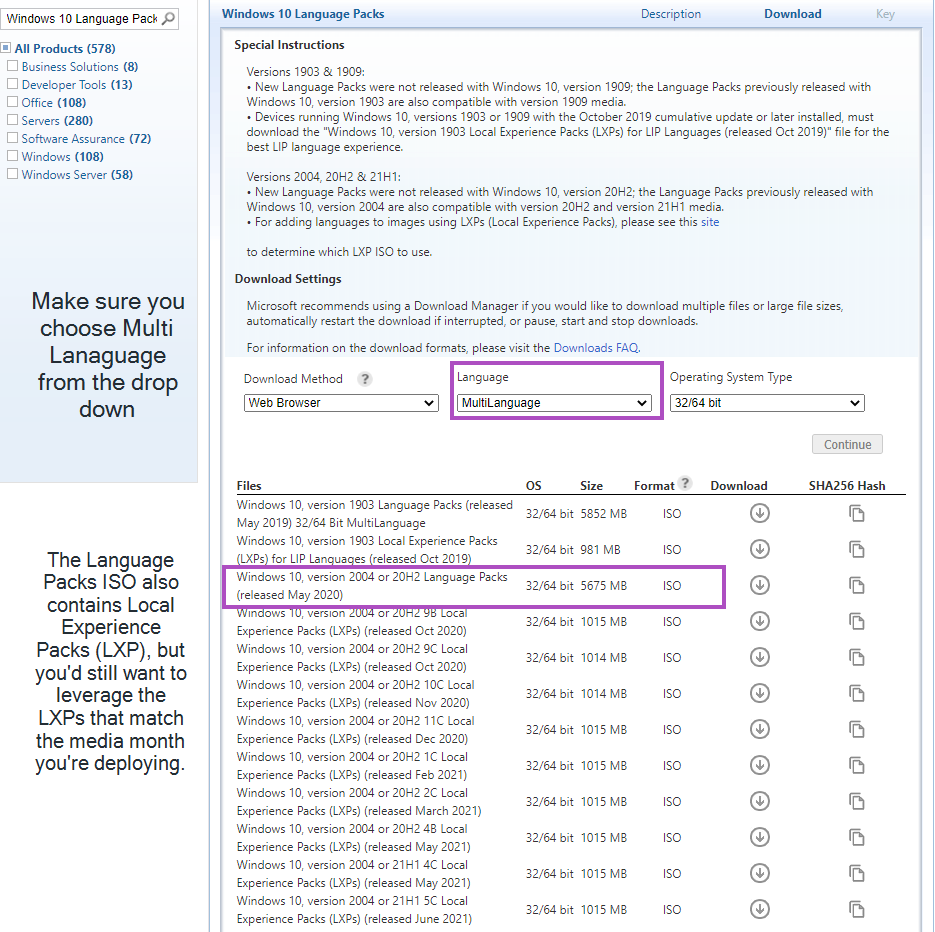Copy SHA256 hash for 1903 Language Packs
The height and width of the screenshot is (932, 935).
[x=856, y=514]
